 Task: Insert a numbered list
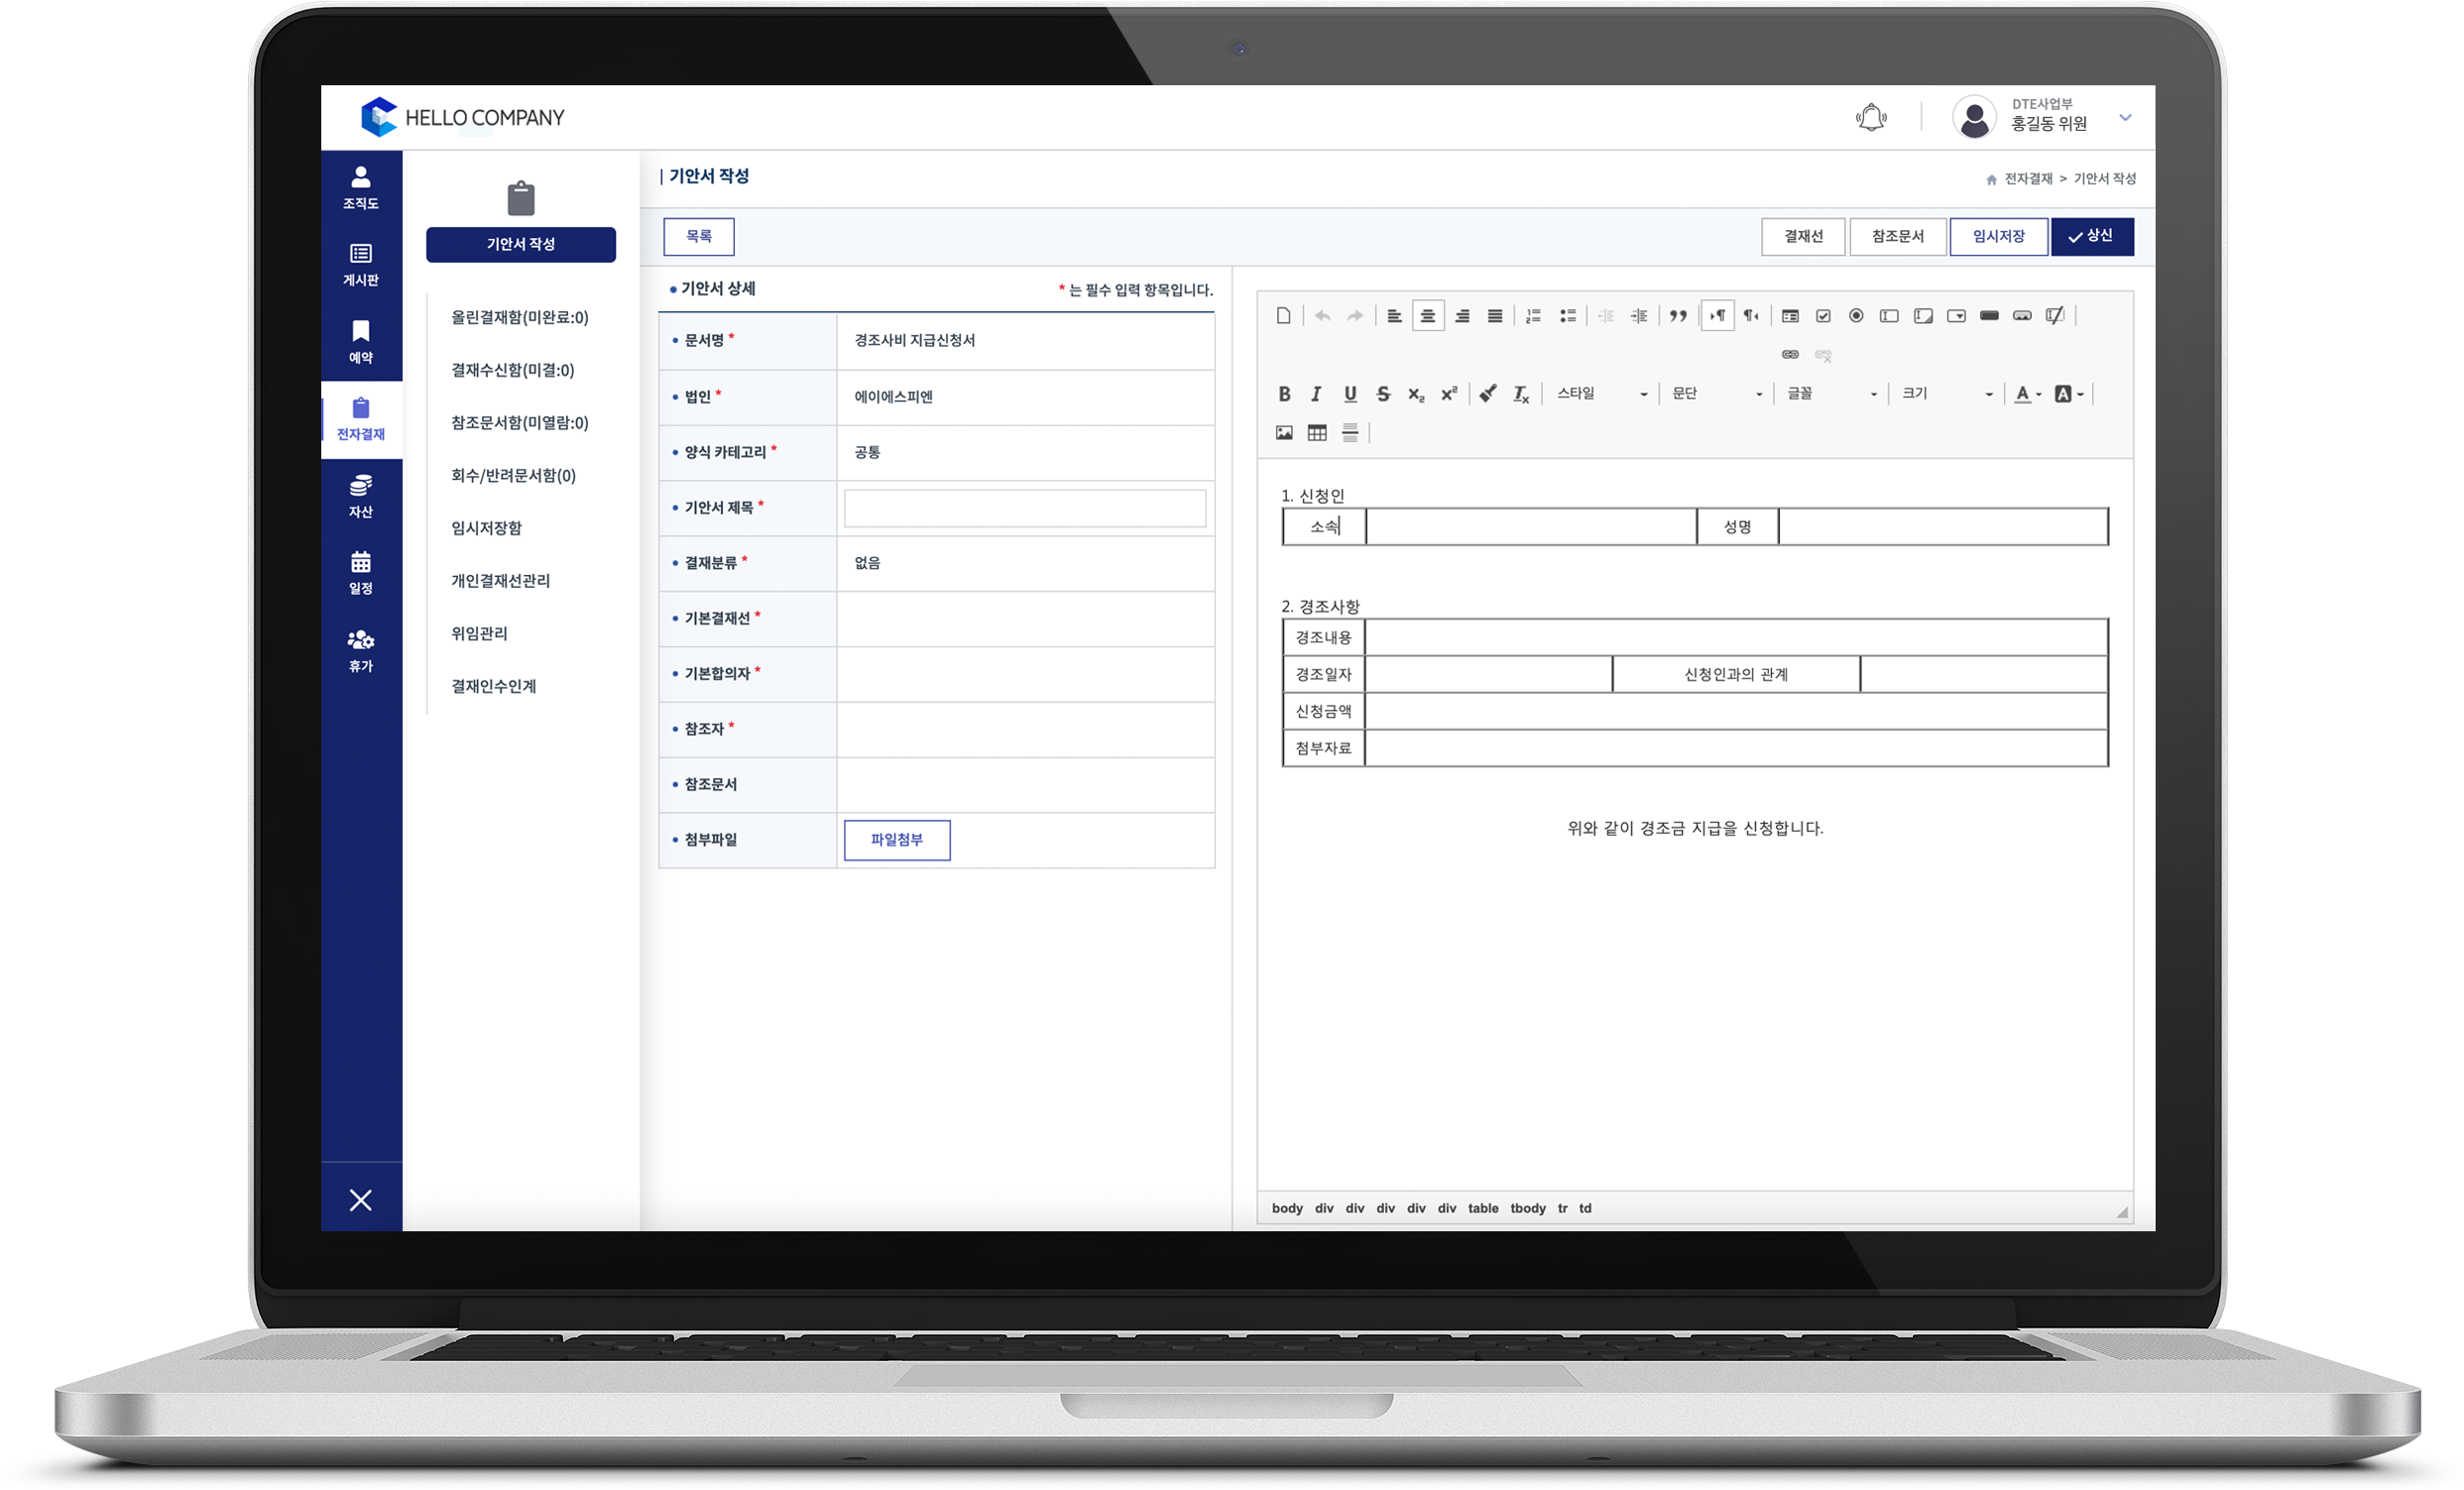(1533, 316)
